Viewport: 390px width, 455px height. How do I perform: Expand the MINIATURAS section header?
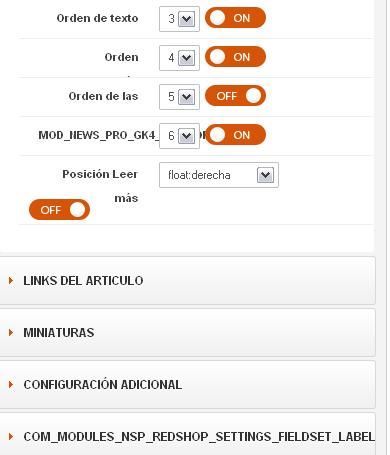(x=187, y=332)
